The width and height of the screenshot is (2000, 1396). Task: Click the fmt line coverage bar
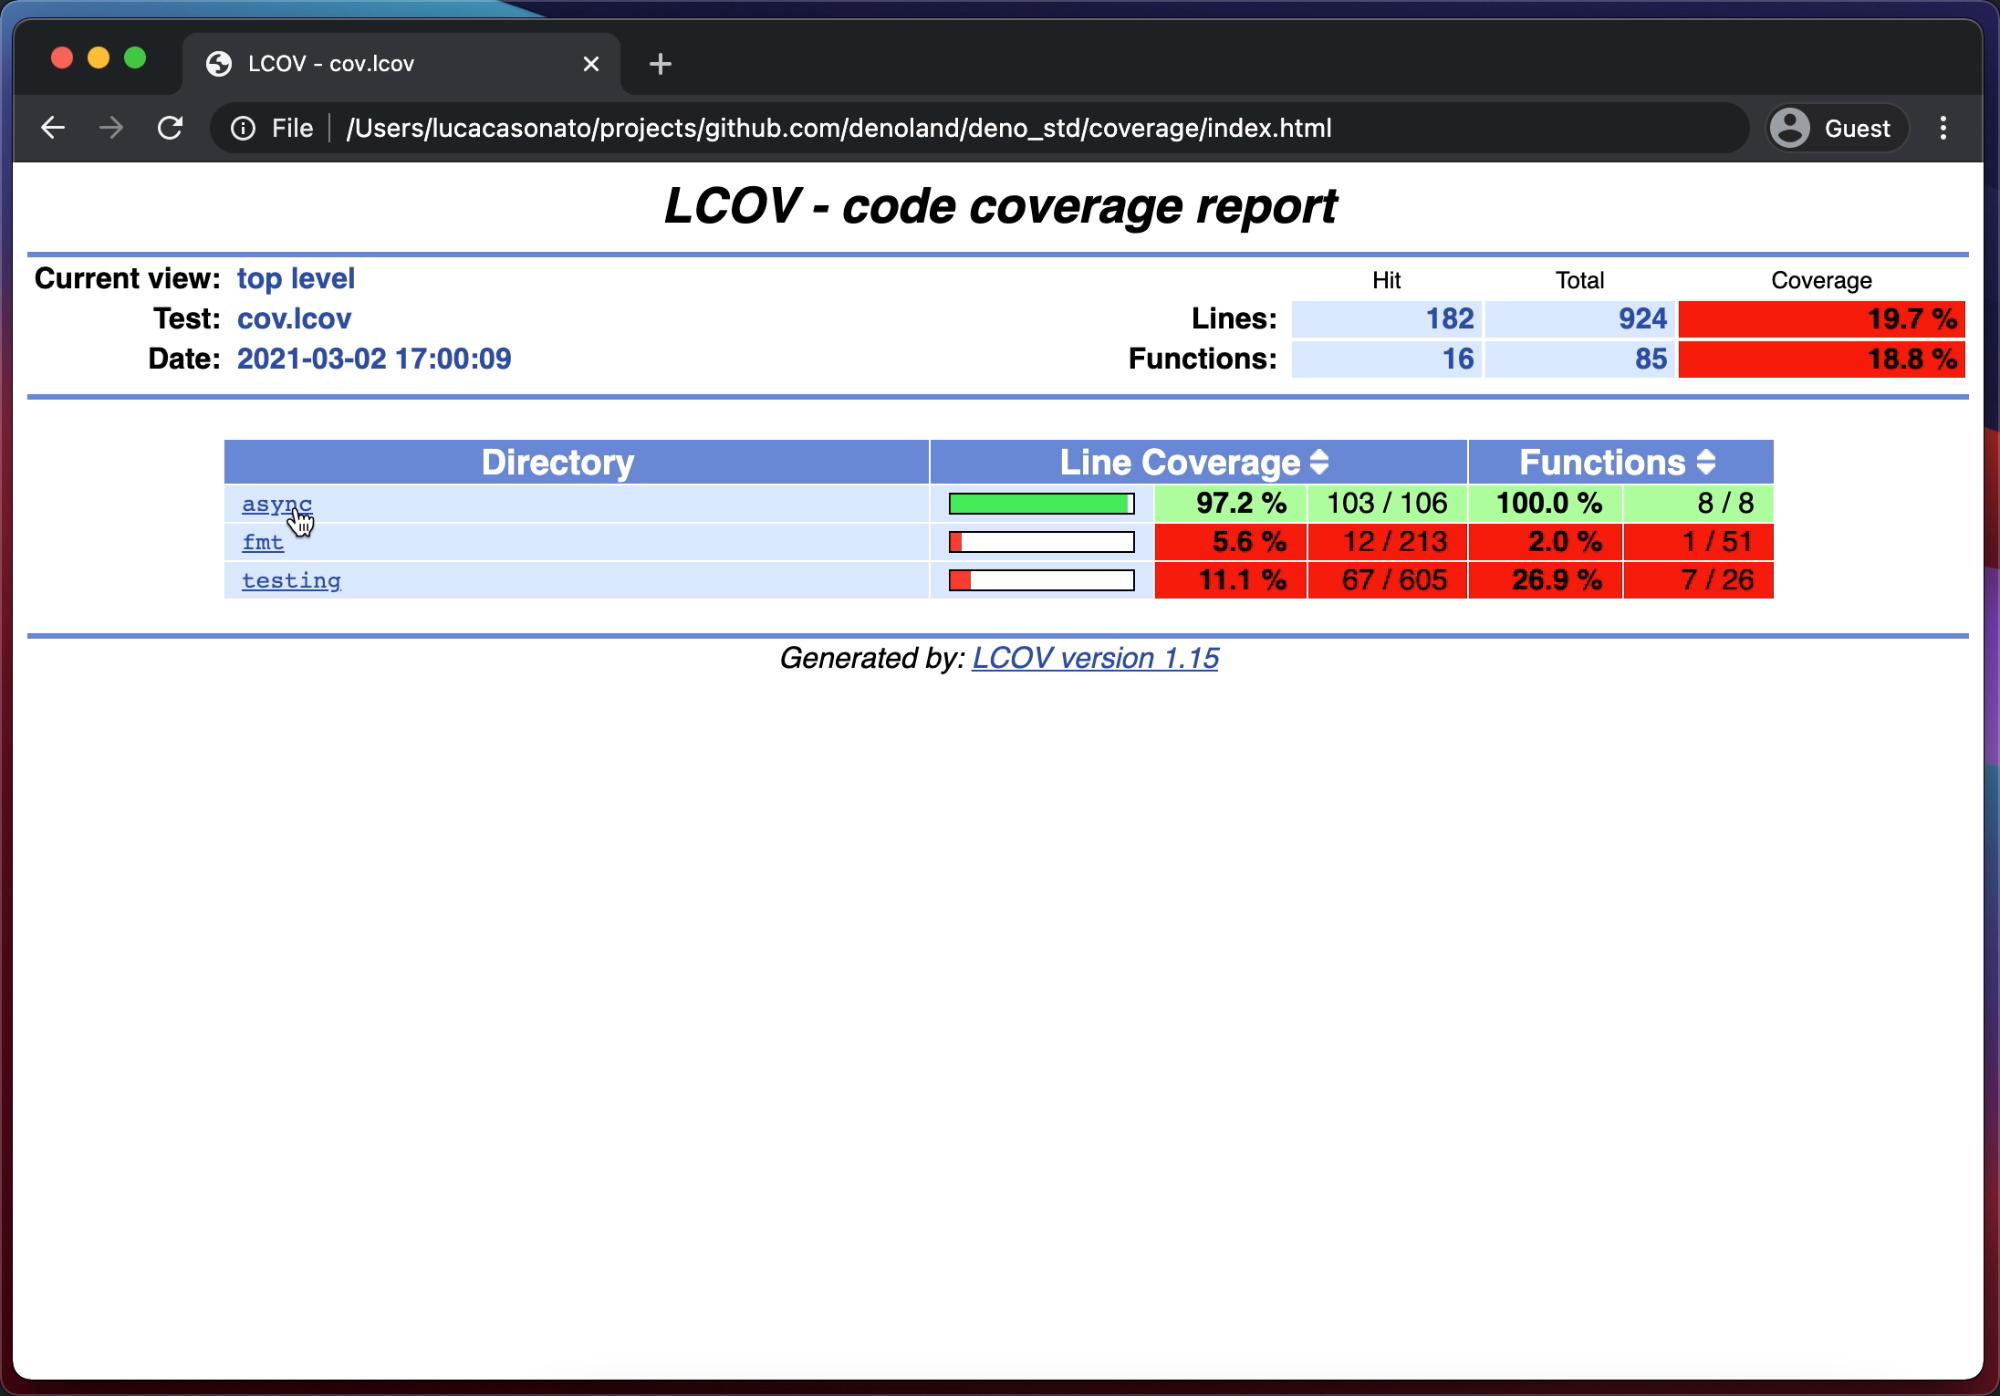point(1041,542)
